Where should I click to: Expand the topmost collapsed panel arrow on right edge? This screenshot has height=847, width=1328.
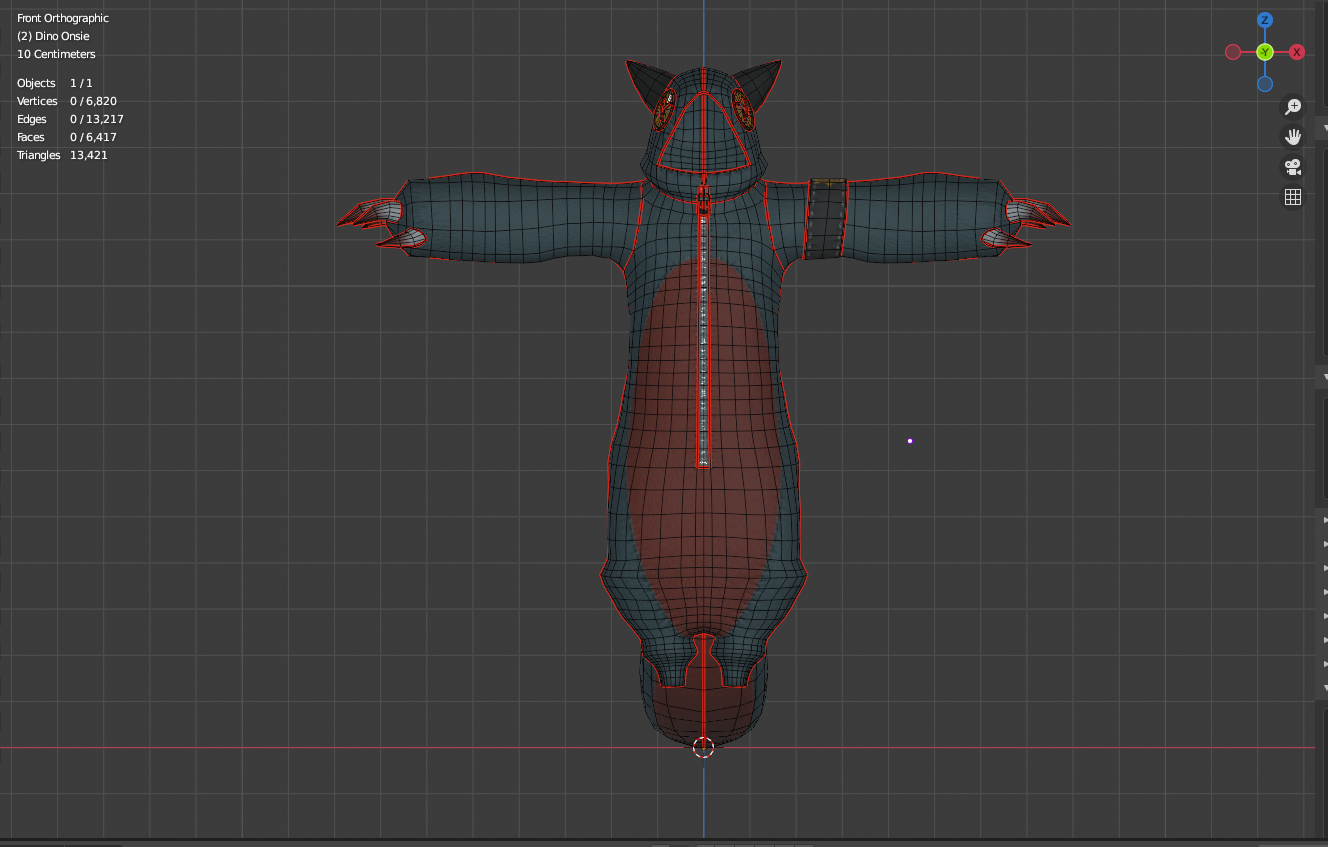pos(1324,521)
